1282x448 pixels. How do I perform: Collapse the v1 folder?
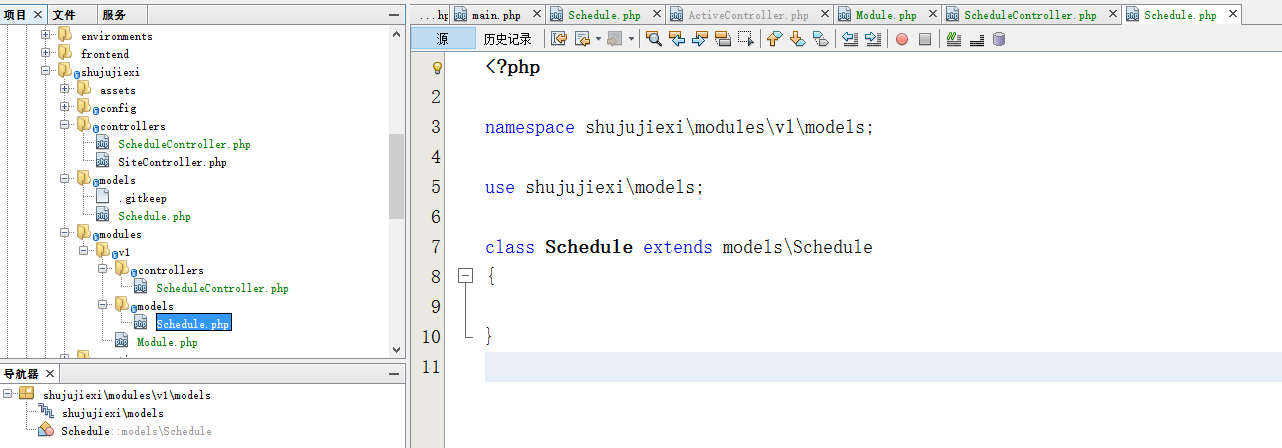[x=83, y=251]
